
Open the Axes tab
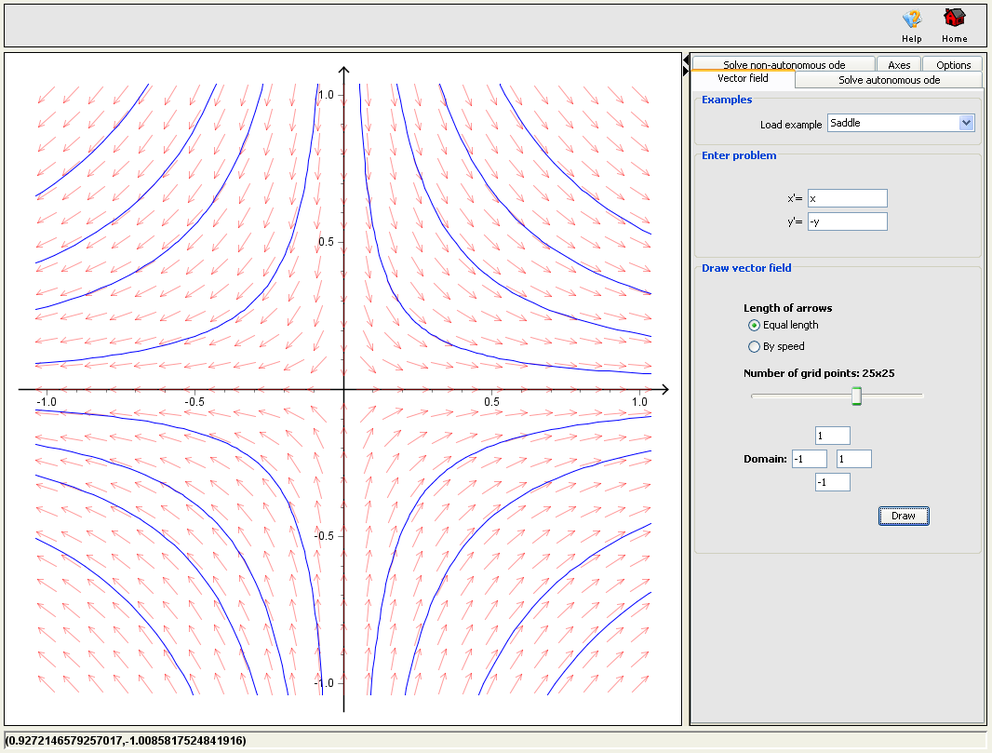tap(899, 63)
